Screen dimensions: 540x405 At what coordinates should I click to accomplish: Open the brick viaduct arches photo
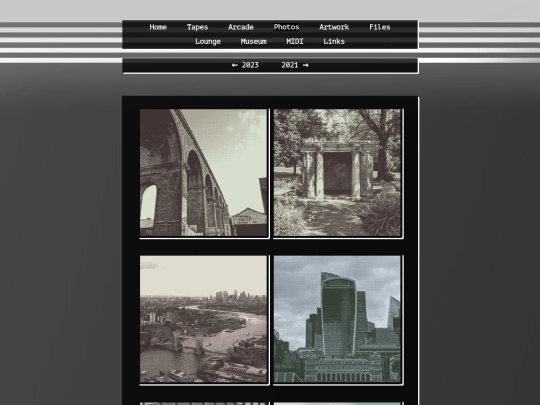click(x=204, y=173)
